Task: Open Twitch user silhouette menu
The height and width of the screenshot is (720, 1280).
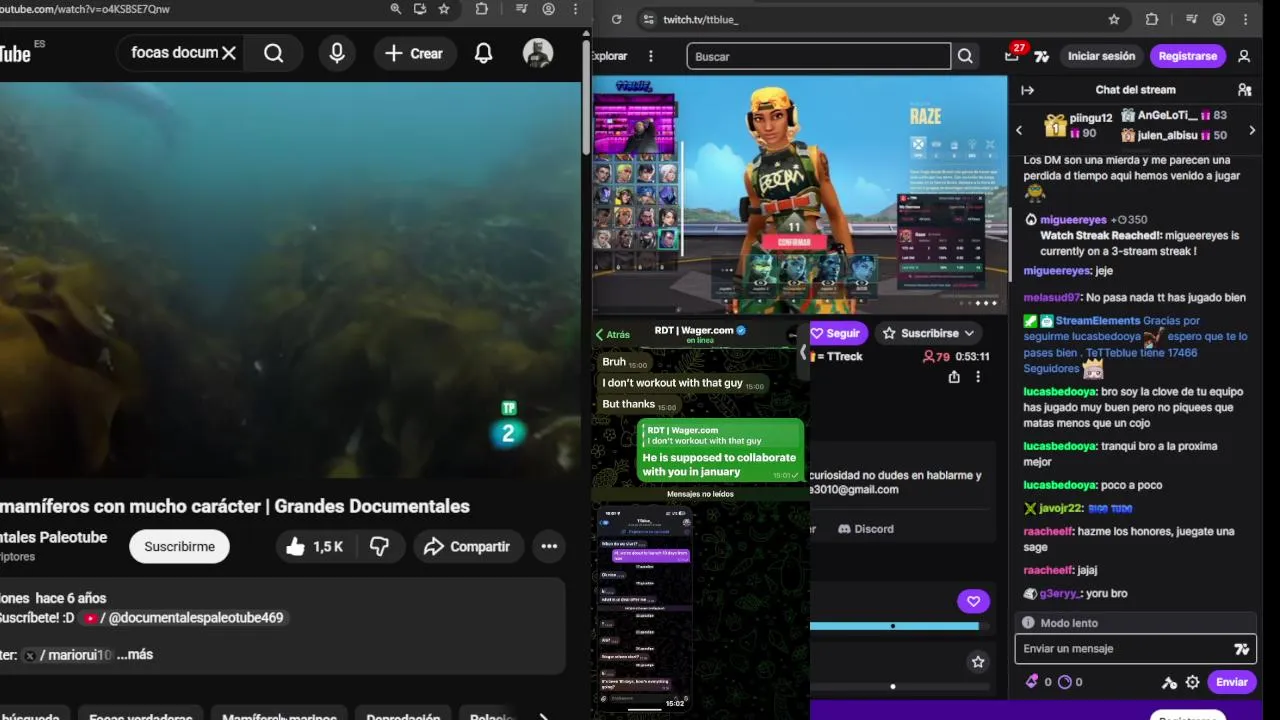Action: [1244, 56]
